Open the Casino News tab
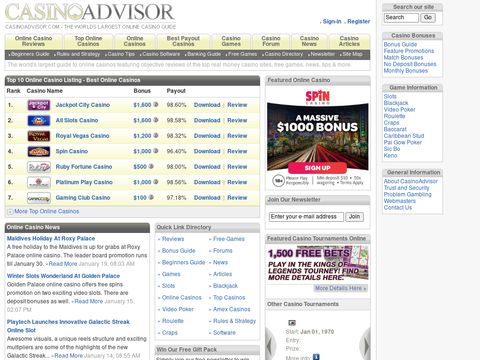Screen dimensions: 480x360 309,41
